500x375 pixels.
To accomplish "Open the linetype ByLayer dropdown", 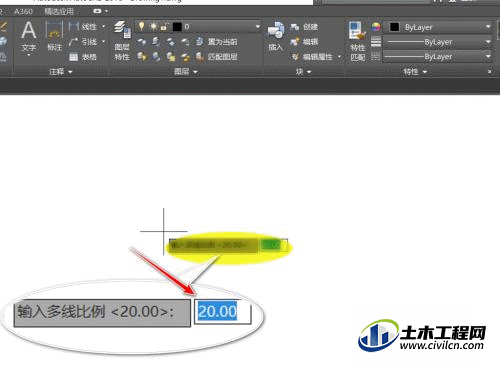I will coord(488,56).
